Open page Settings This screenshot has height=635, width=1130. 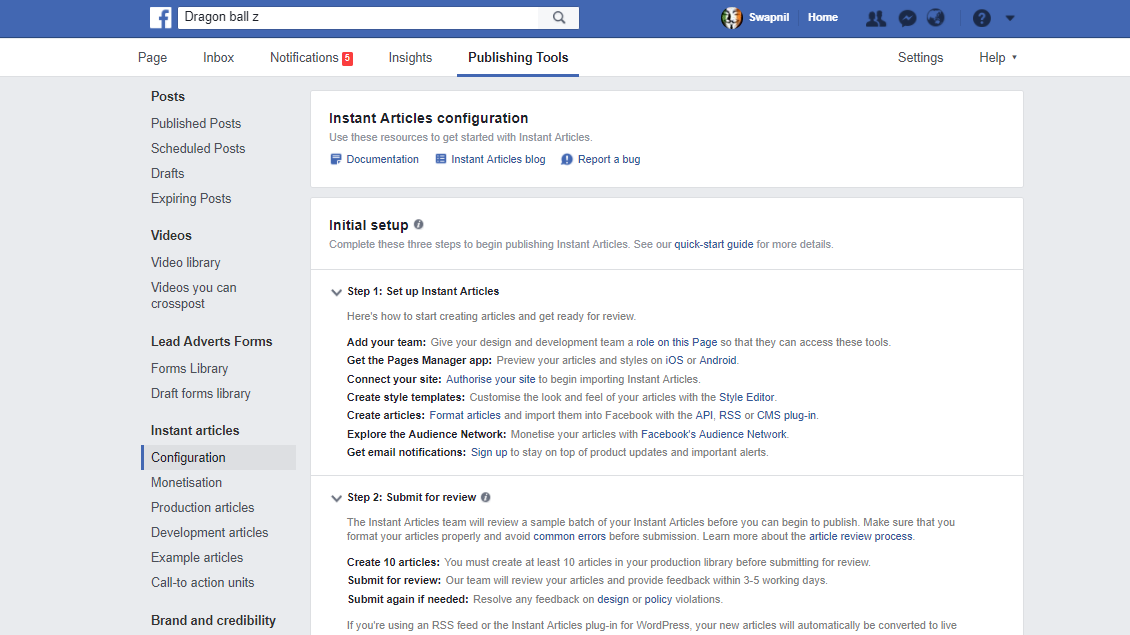[x=920, y=58]
